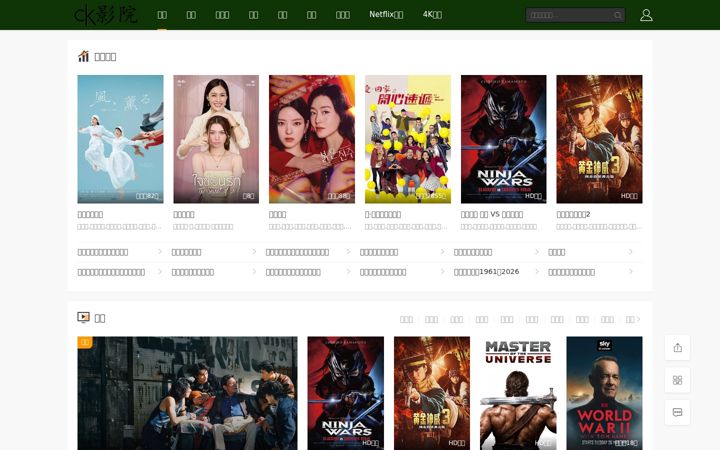Click the title ending in 2 under 黃金神威
The width and height of the screenshot is (720, 450).
tap(573, 214)
